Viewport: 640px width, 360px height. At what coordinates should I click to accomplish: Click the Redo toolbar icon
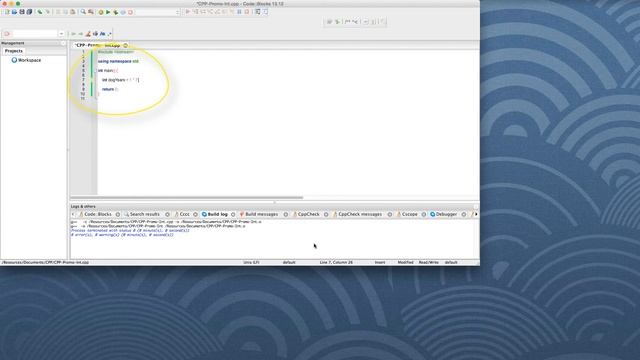[47, 12]
